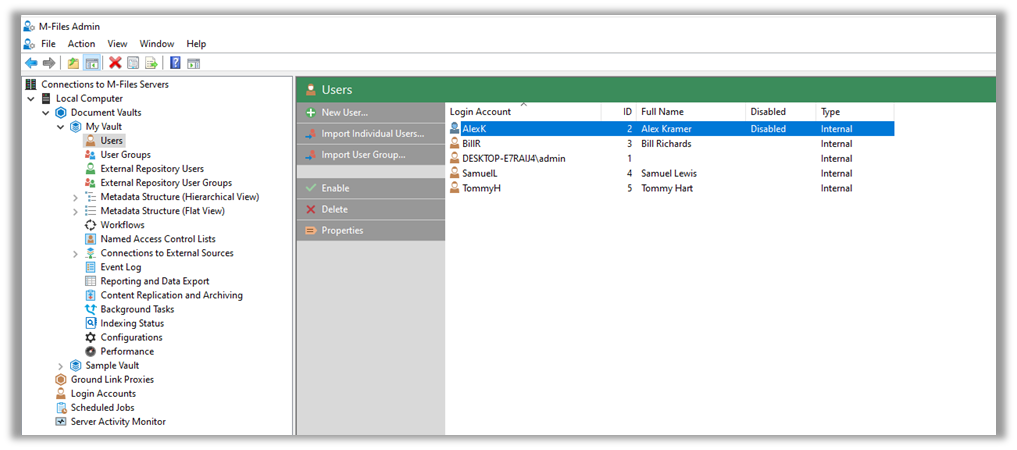The width and height of the screenshot is (1017, 450).
Task: Sort by ID column header
Action: click(x=619, y=112)
